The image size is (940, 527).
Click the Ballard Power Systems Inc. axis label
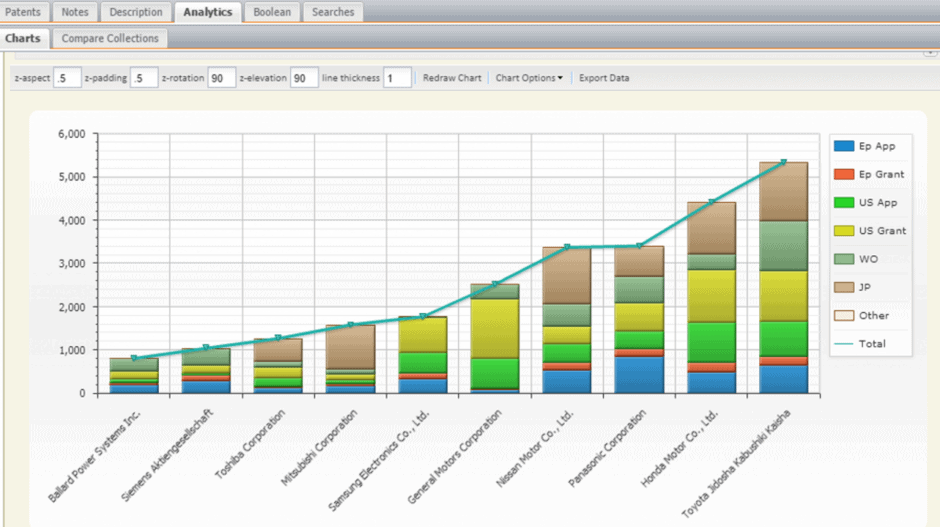point(94,456)
